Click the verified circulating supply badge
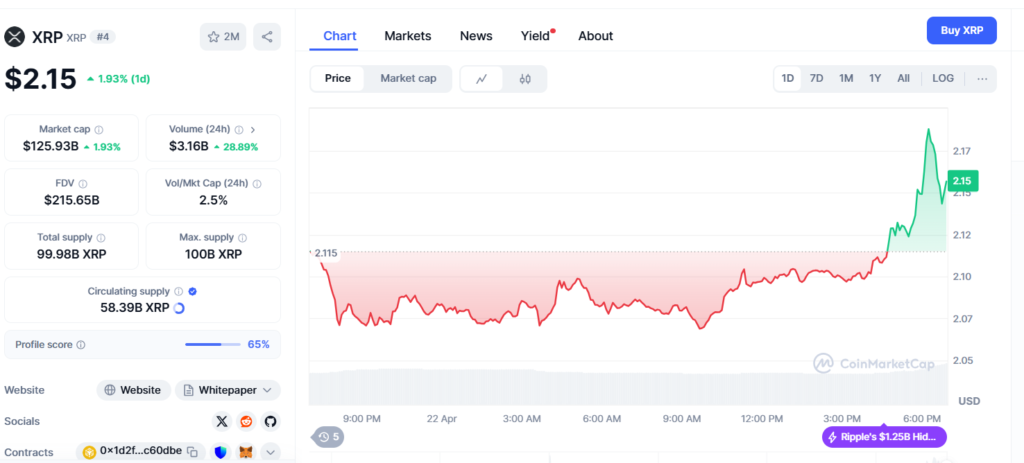The width and height of the screenshot is (1024, 463). pos(193,292)
